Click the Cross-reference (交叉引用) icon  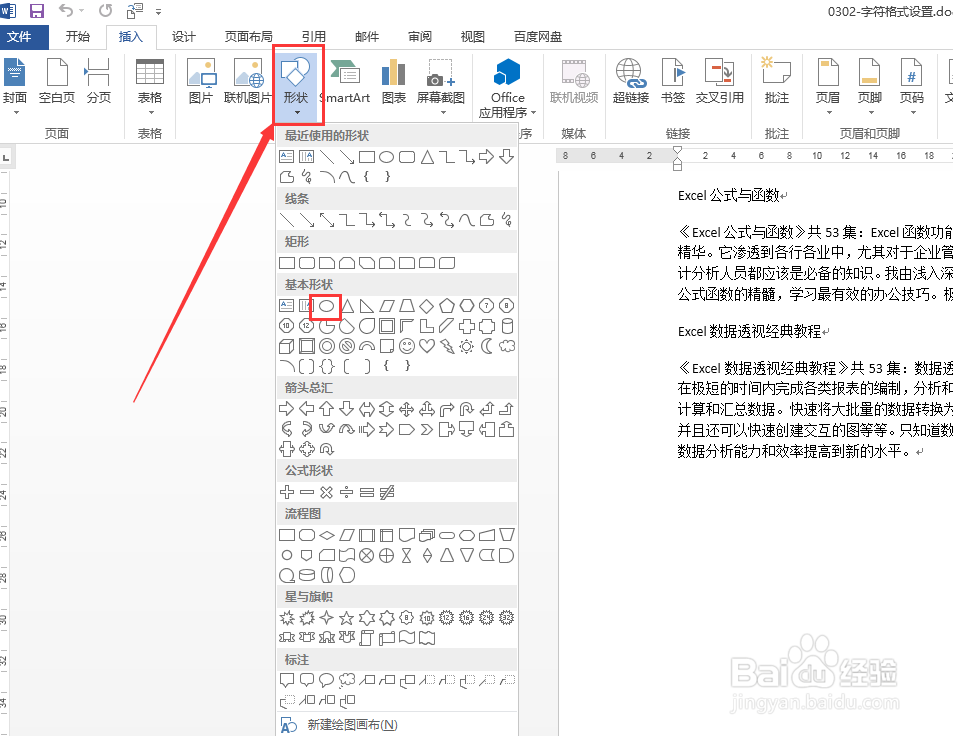coord(720,82)
